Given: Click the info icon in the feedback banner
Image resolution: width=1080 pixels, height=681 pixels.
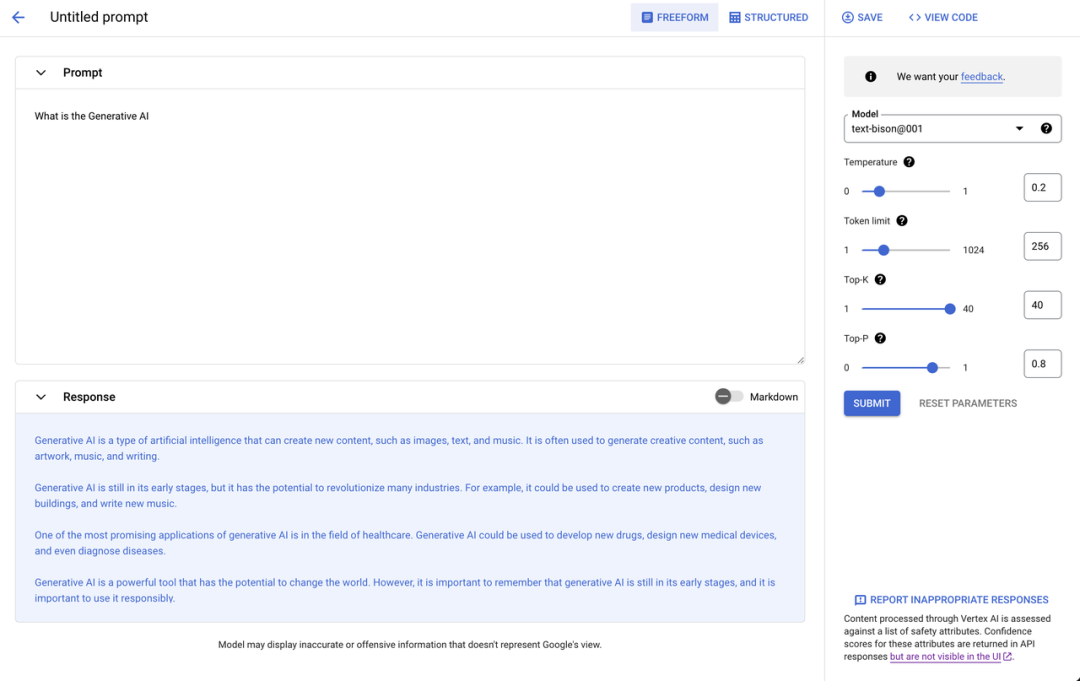Looking at the screenshot, I should [870, 76].
